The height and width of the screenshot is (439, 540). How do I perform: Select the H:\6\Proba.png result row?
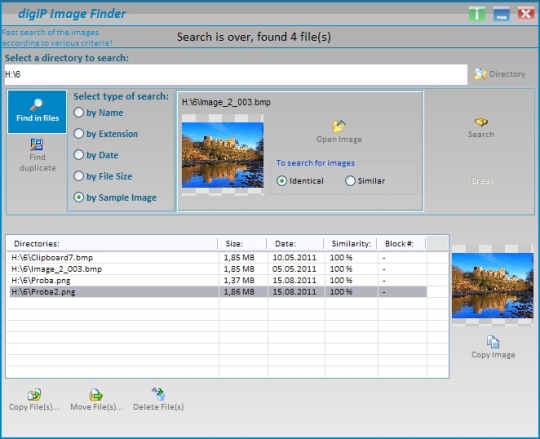tap(218, 280)
